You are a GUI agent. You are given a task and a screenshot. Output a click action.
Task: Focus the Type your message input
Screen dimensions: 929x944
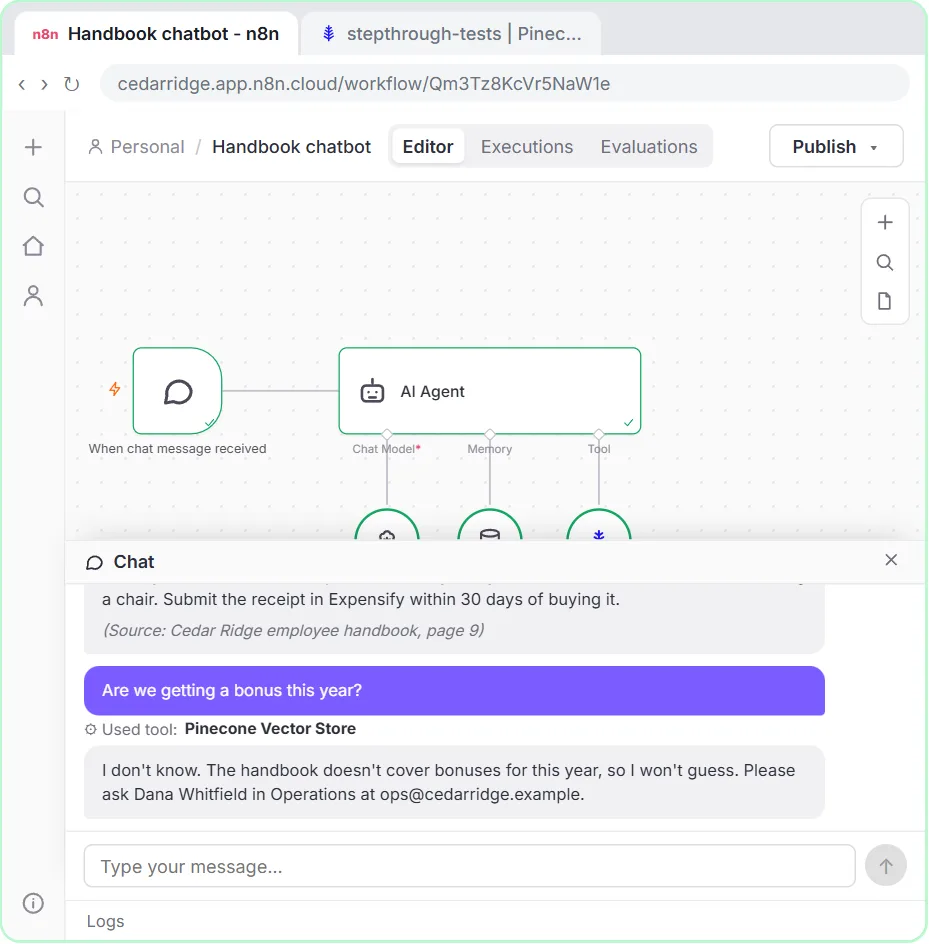470,866
